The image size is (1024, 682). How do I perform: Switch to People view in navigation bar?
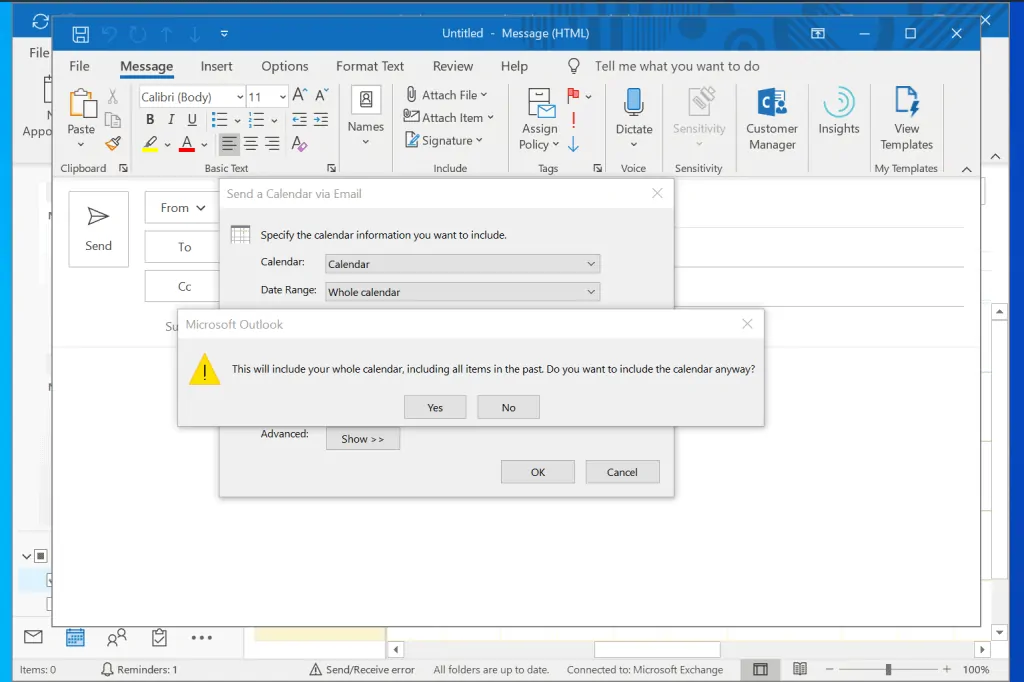[117, 637]
